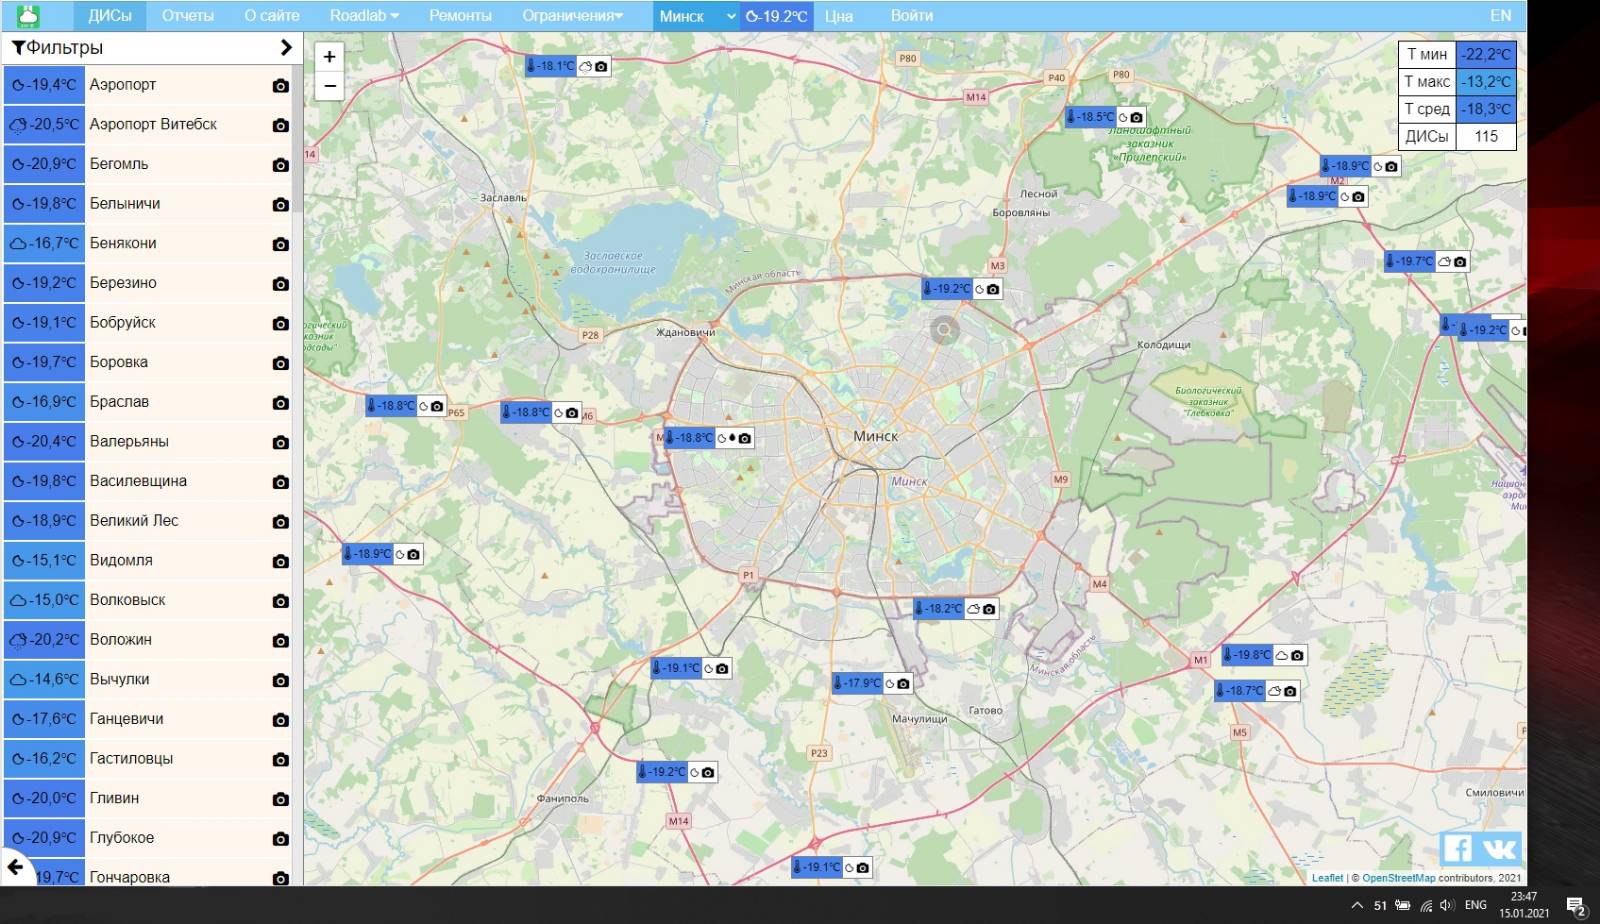View the Великий Лес camera
The image size is (1600, 924).
281,522
